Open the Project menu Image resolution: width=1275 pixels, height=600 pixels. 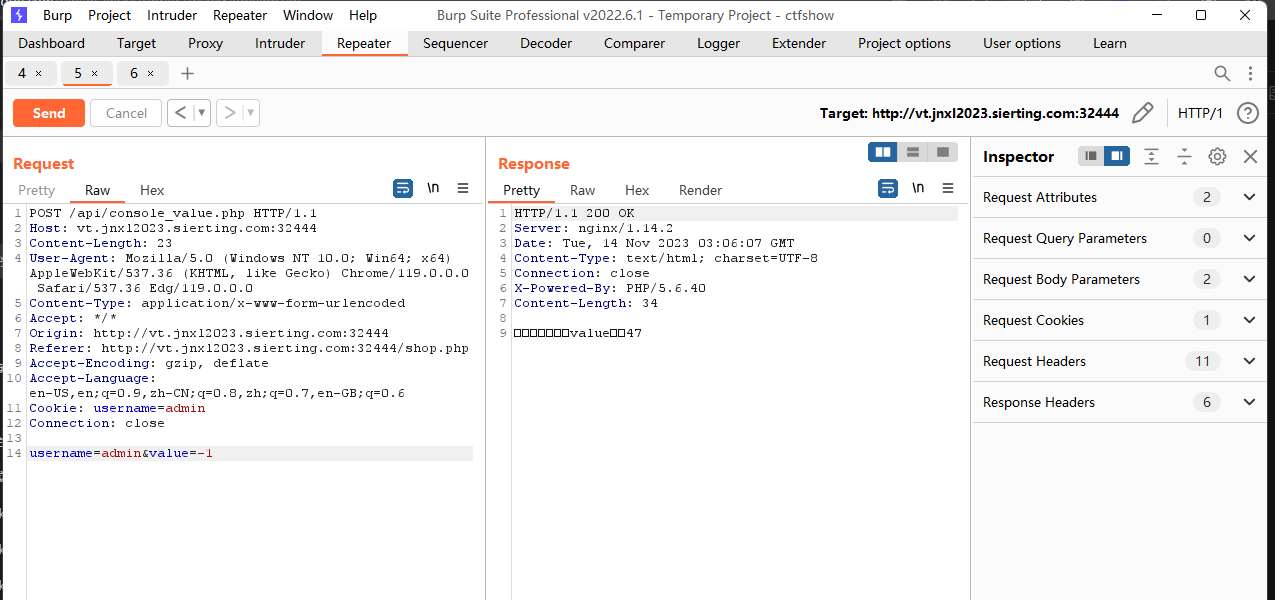click(x=109, y=15)
